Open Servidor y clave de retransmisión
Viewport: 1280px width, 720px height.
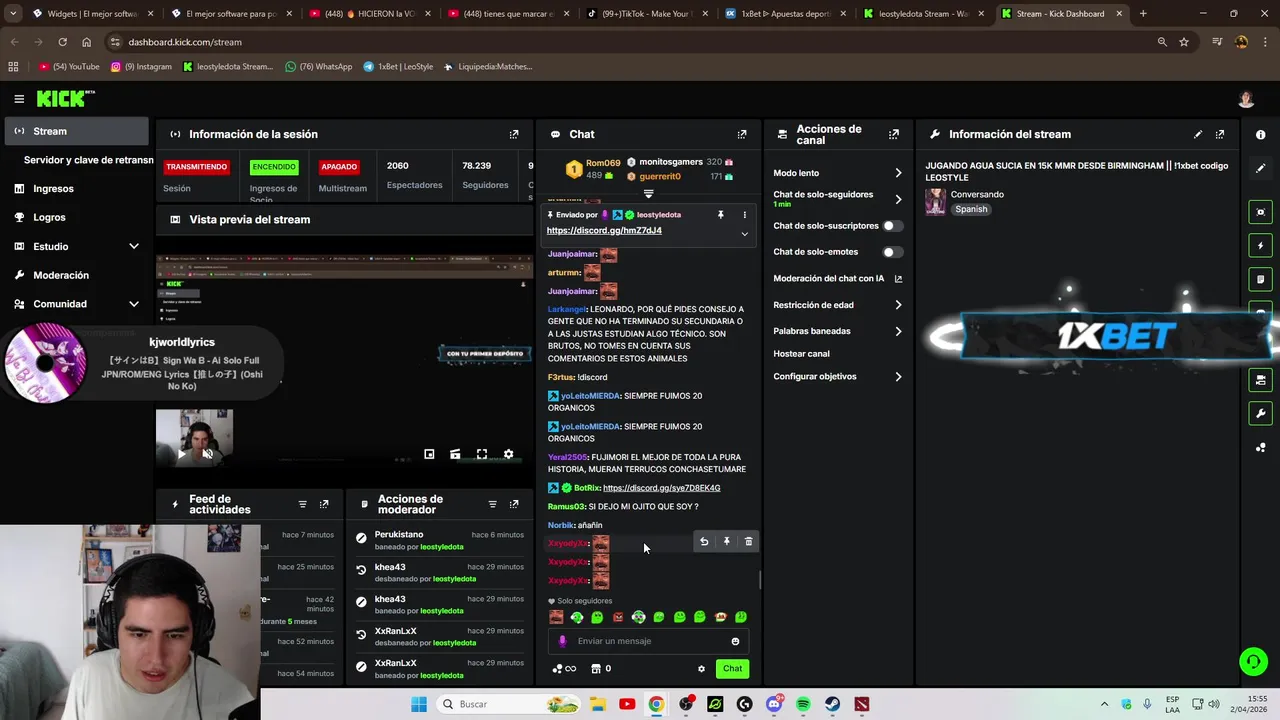[88, 160]
